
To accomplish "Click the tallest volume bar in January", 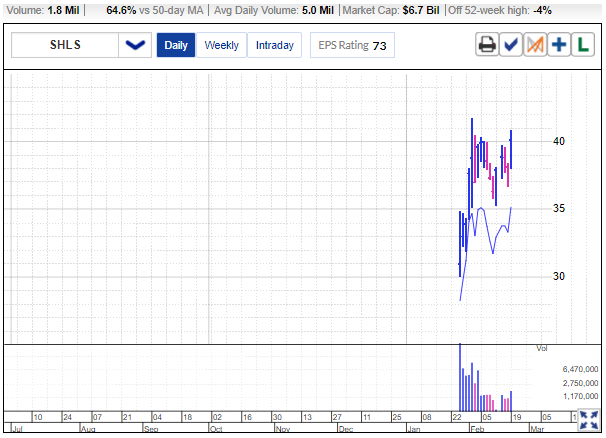I will coord(460,375).
